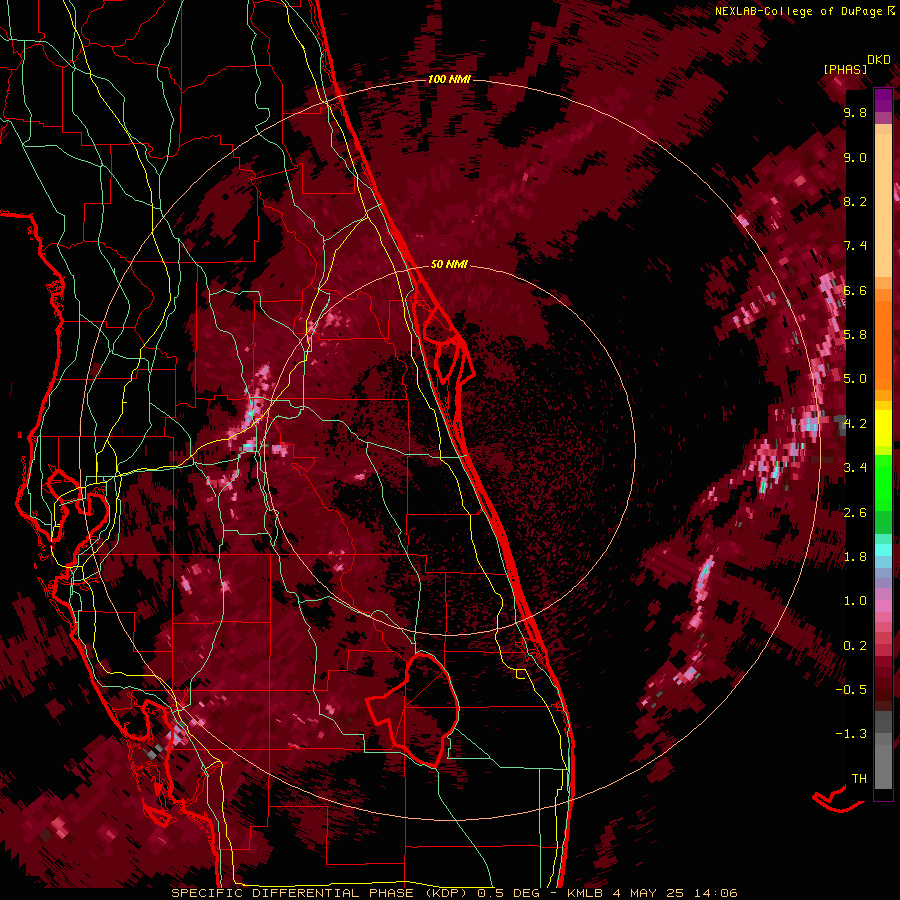The image size is (900, 900).
Task: Click the 8.2 color scale value
Action: [x=855, y=201]
